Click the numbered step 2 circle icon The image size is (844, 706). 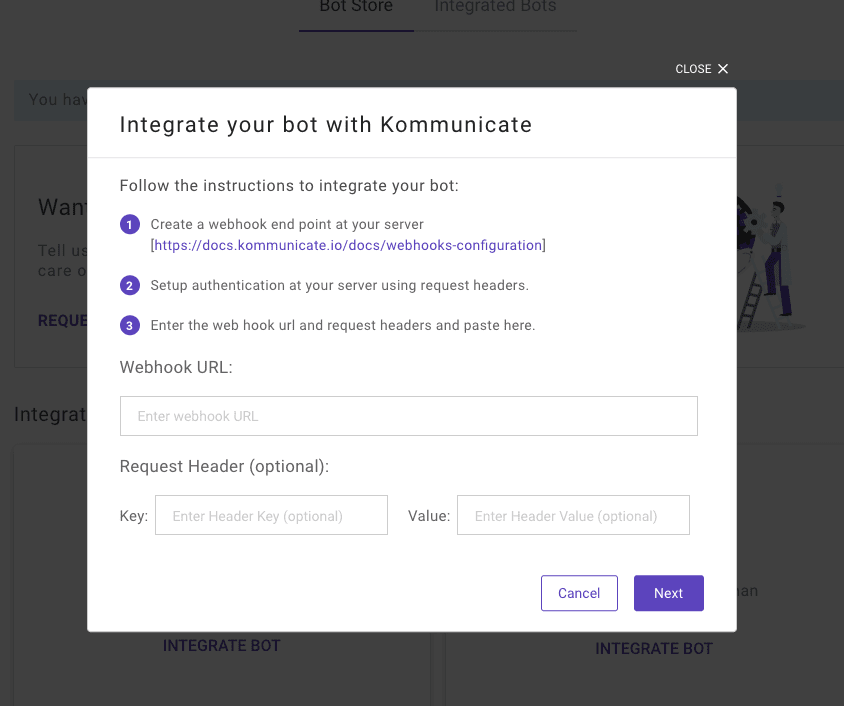pos(130,285)
